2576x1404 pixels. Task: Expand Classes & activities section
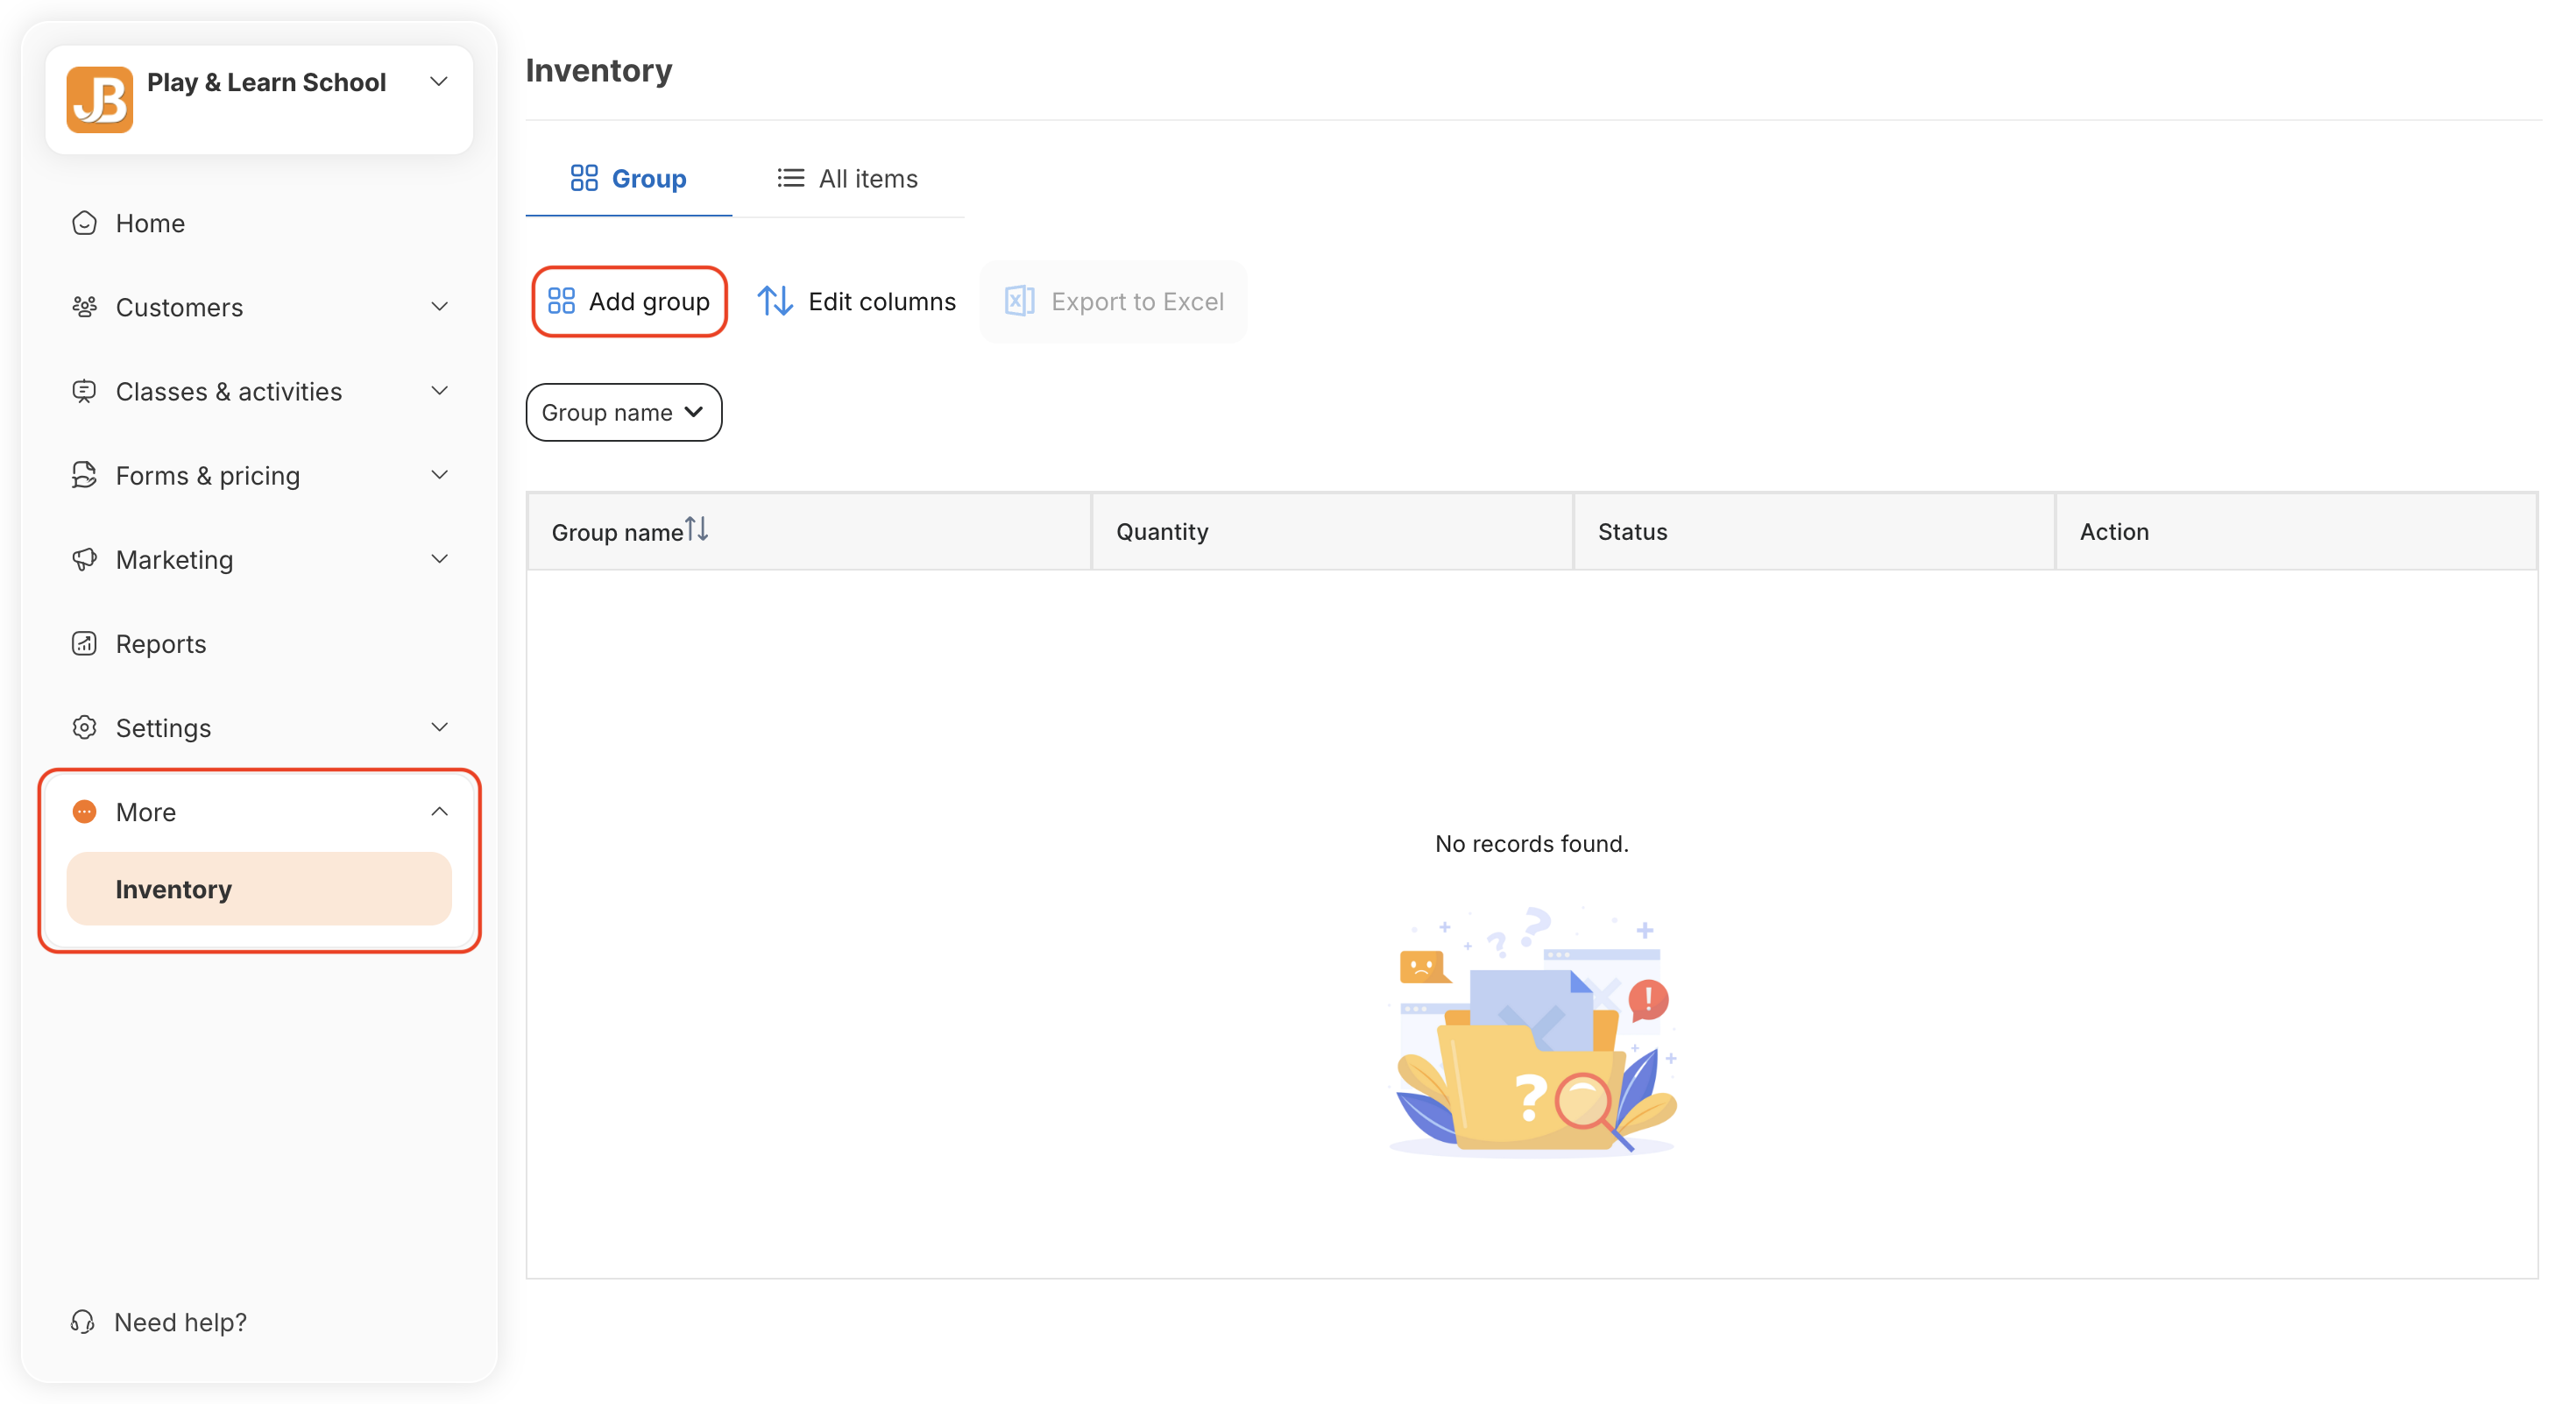coord(439,390)
